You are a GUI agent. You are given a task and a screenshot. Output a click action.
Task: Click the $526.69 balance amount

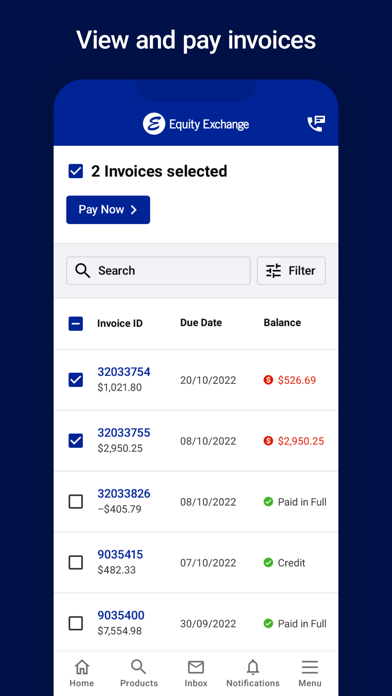(x=297, y=380)
